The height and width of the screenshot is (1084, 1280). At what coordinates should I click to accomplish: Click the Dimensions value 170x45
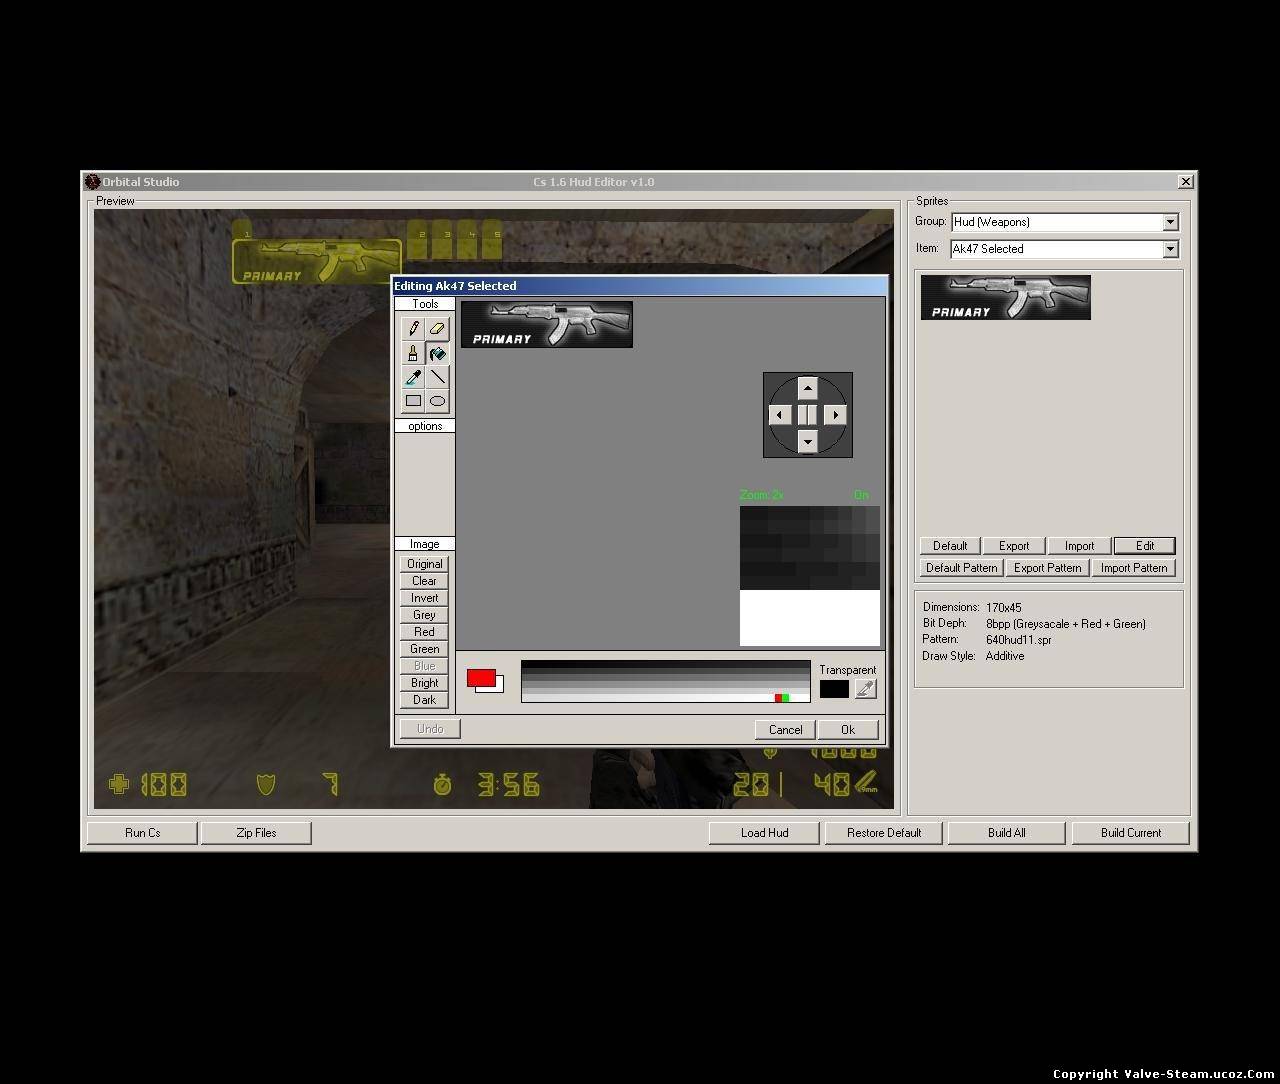point(1004,608)
